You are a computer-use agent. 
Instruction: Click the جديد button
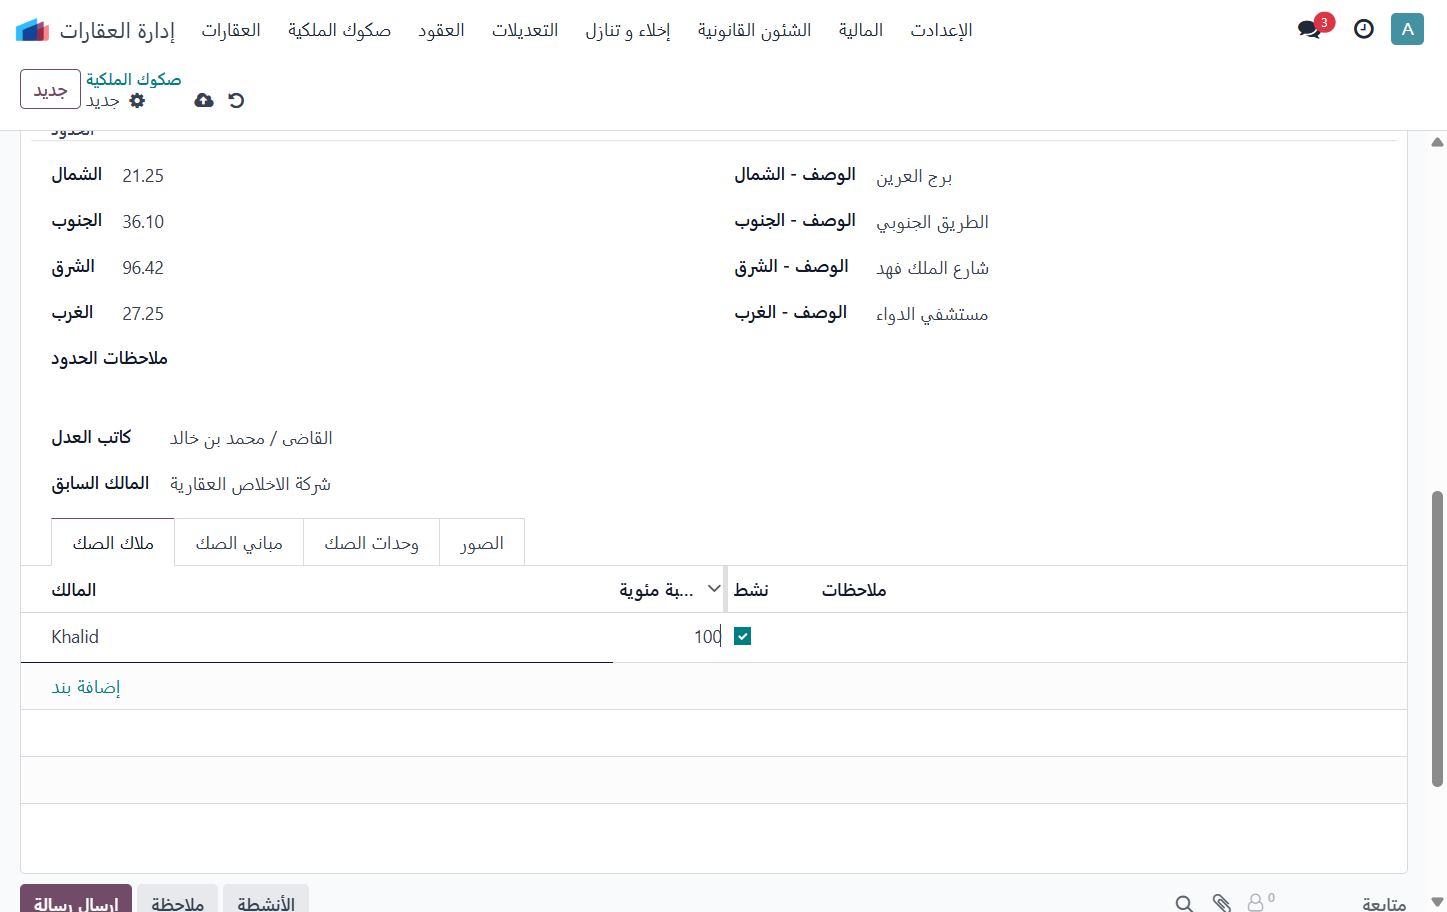pos(50,90)
